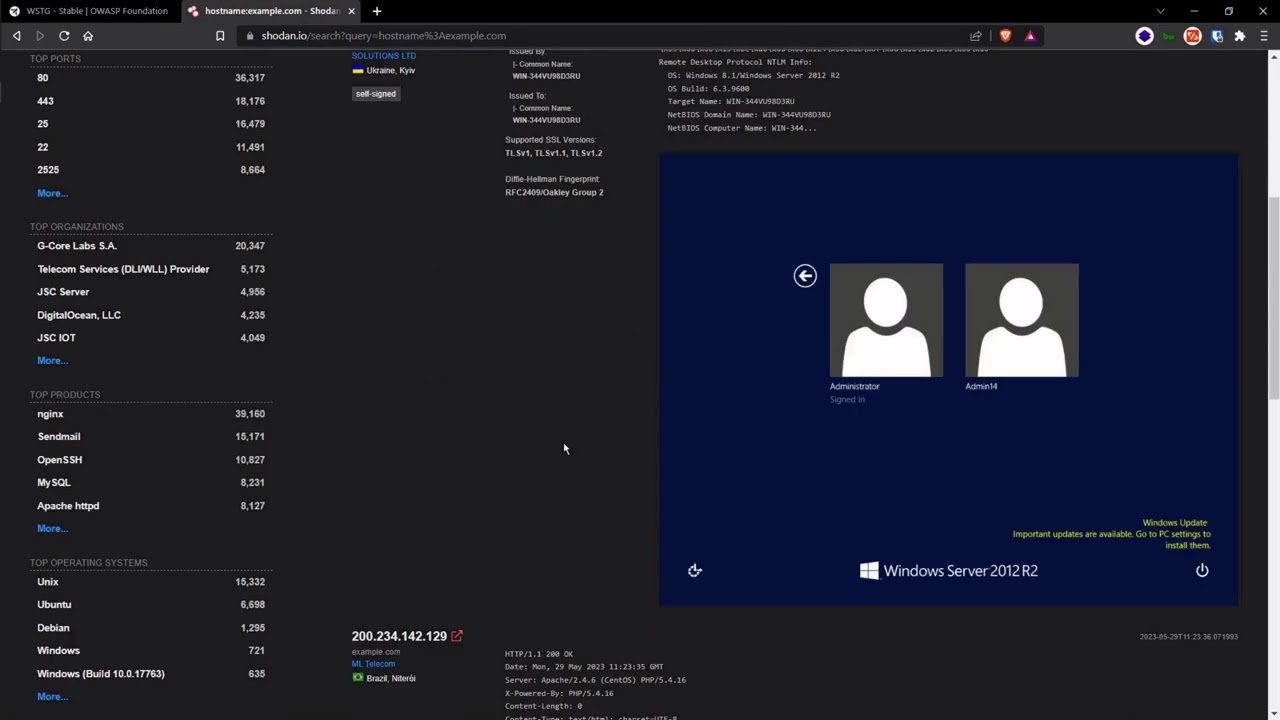Open the 200.234.142.129 host result
Image resolution: width=1280 pixels, height=720 pixels.
tap(399, 636)
